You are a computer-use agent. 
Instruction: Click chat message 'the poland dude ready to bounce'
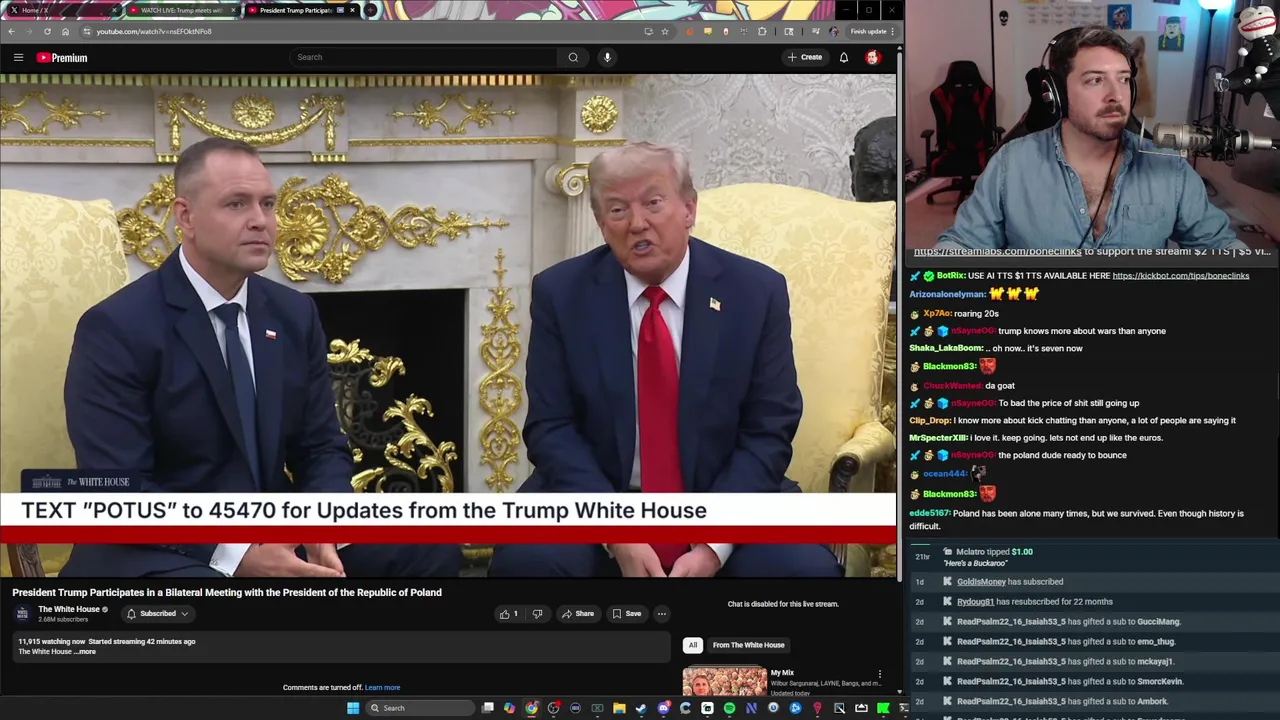[1063, 455]
